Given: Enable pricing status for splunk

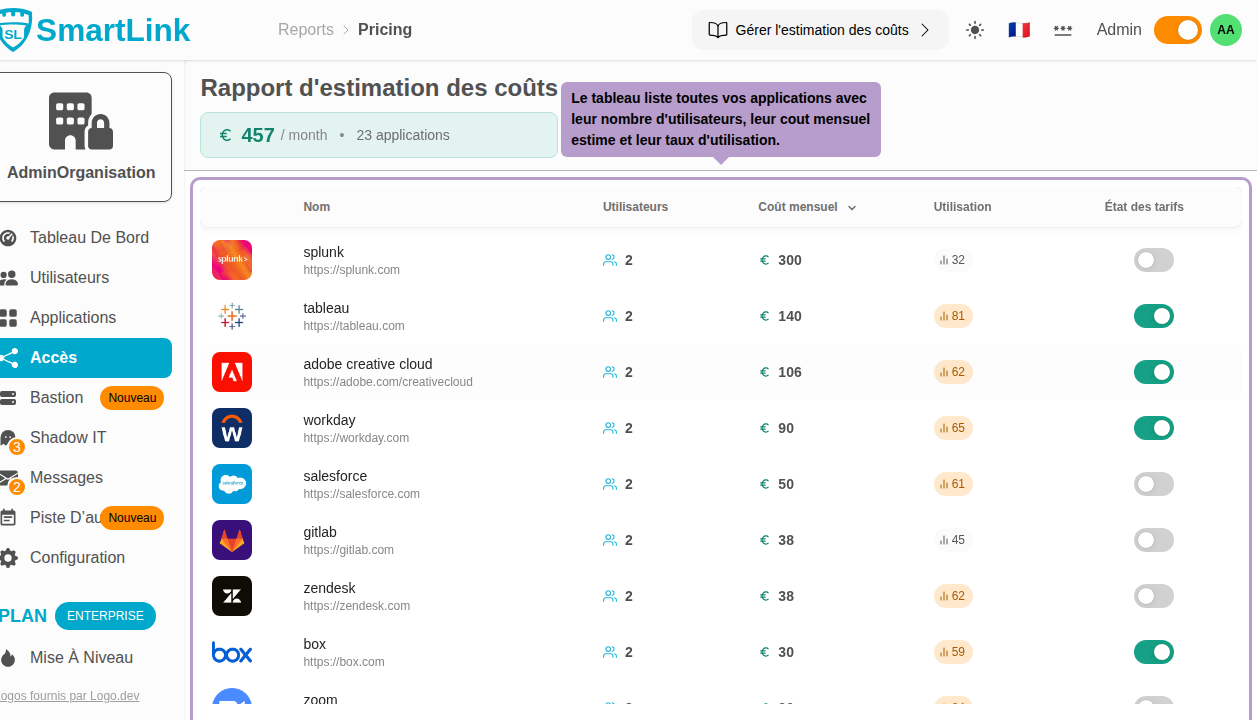Looking at the screenshot, I should coord(1153,259).
